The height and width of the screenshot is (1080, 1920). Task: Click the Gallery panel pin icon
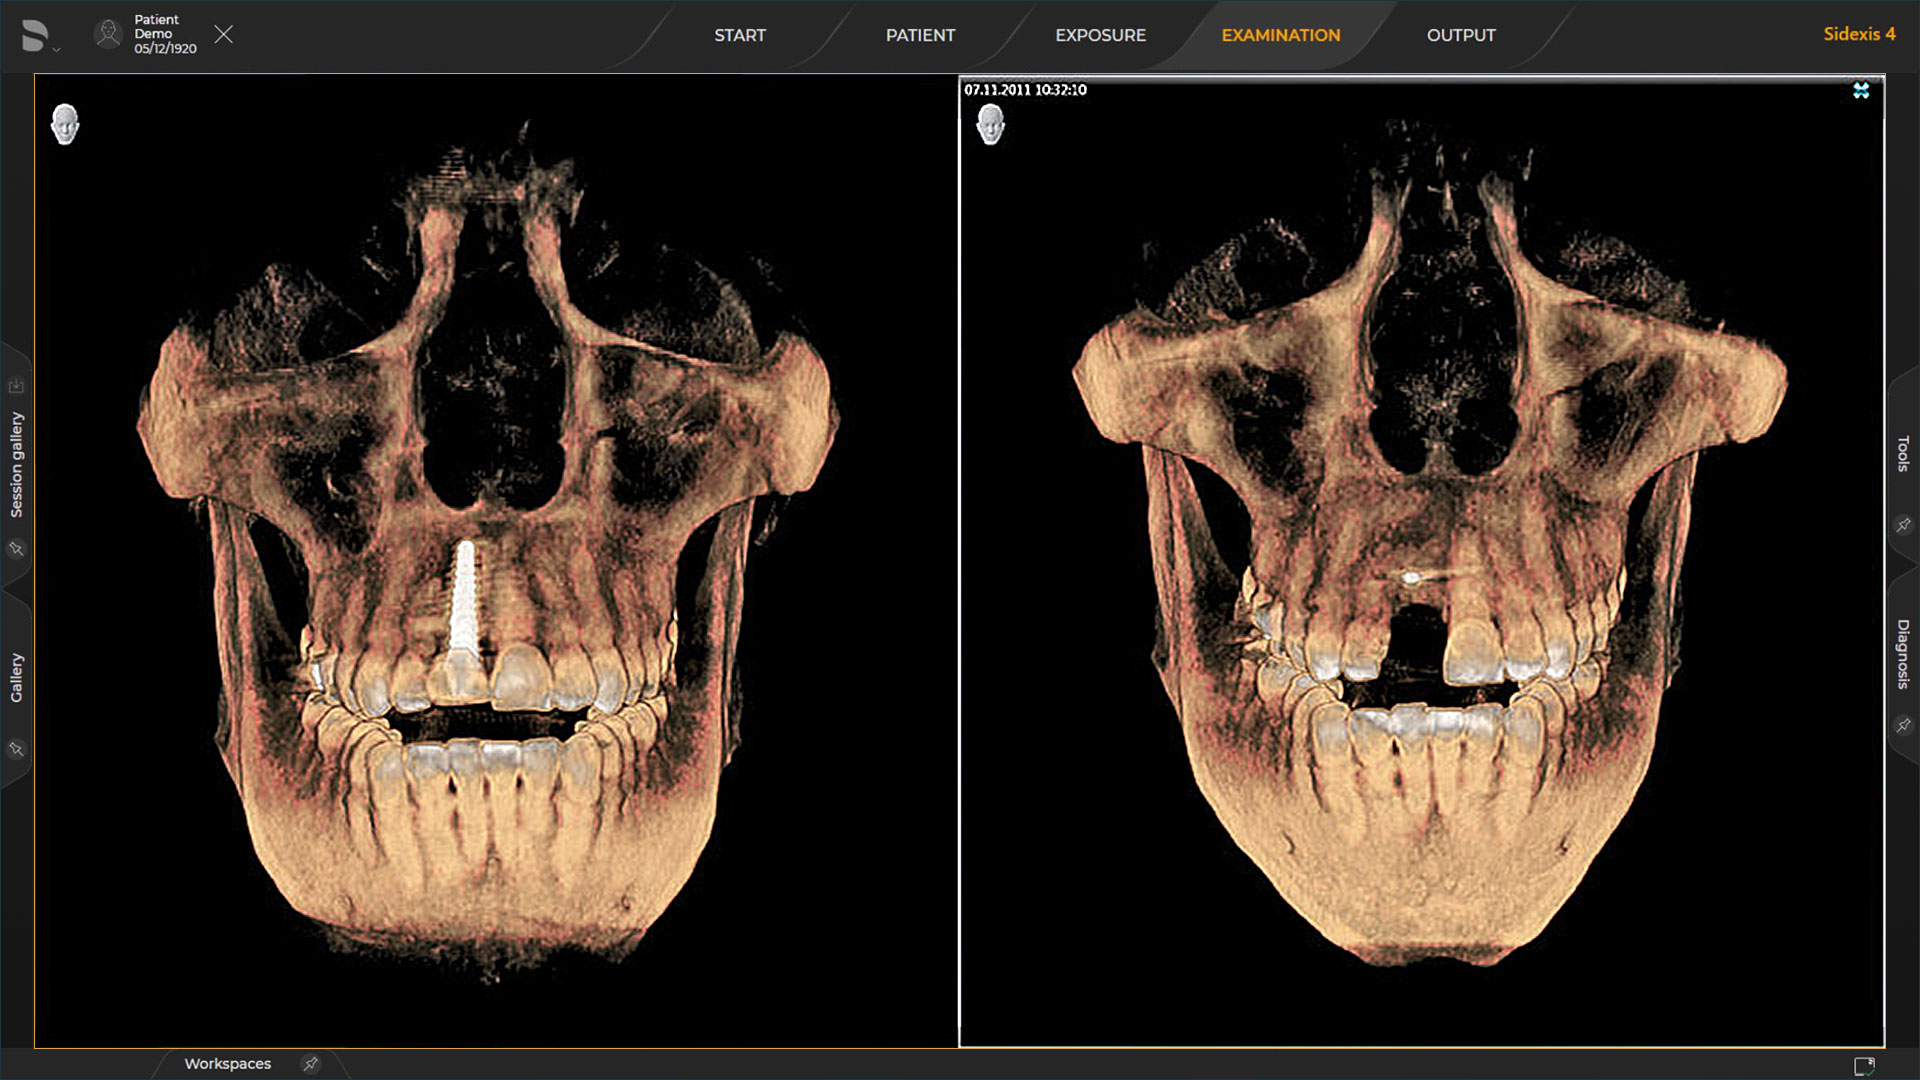[16, 751]
